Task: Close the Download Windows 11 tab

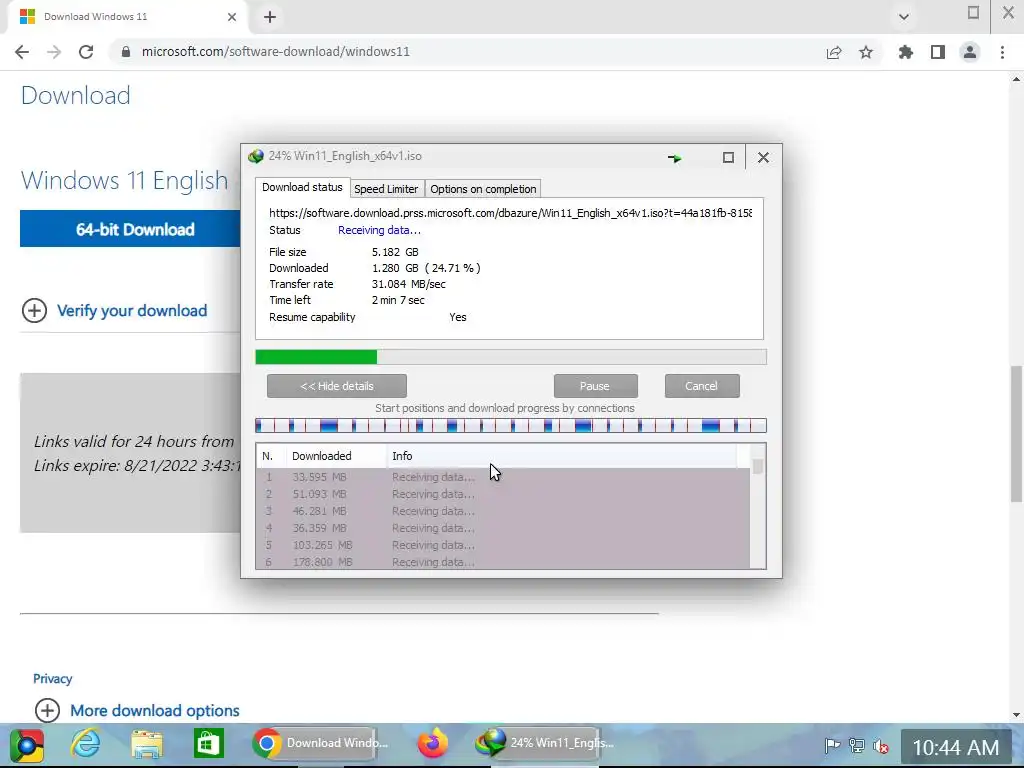Action: click(232, 17)
